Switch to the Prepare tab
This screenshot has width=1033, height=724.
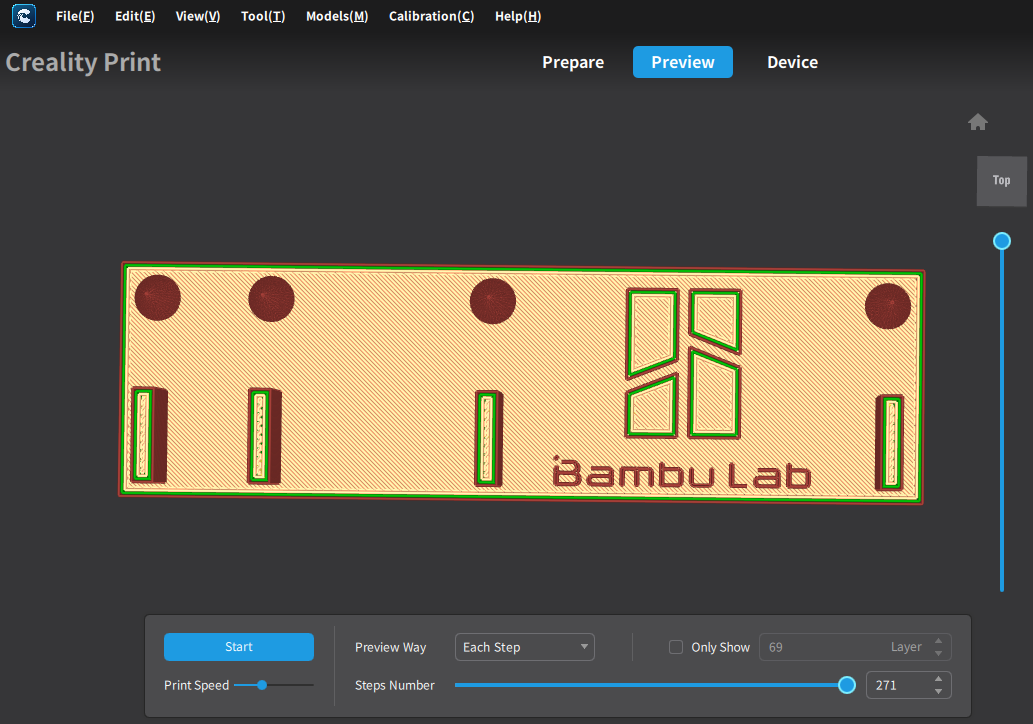(572, 62)
